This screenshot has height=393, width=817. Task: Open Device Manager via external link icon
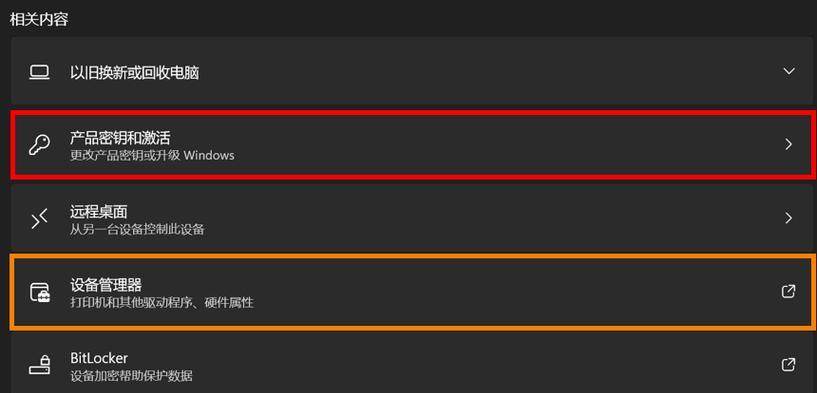tap(789, 291)
